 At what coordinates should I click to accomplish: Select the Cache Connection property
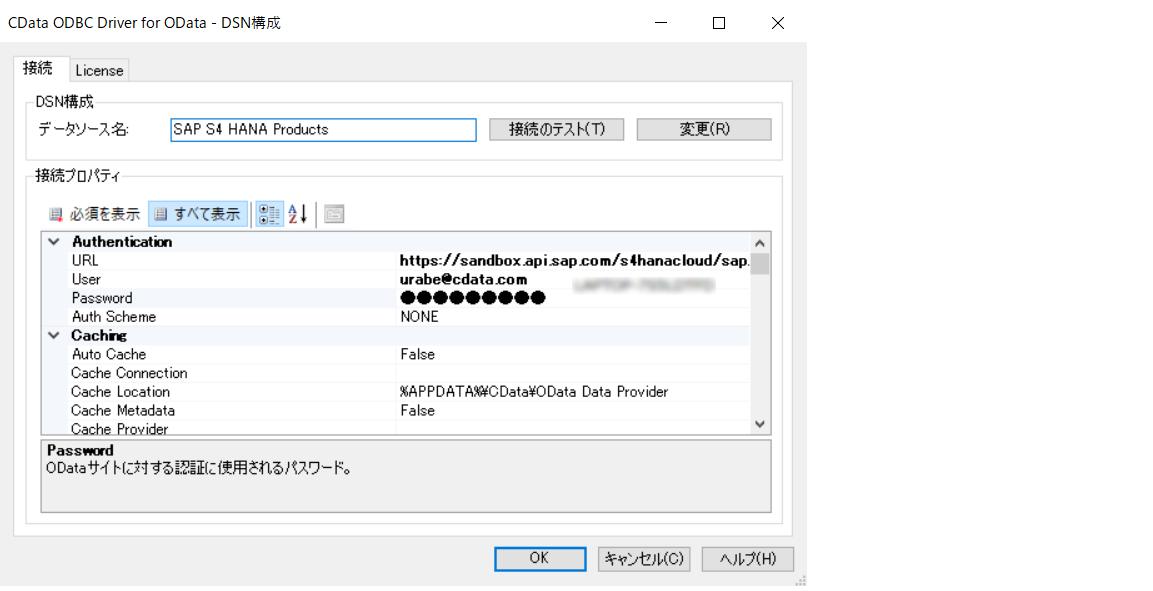tap(129, 373)
